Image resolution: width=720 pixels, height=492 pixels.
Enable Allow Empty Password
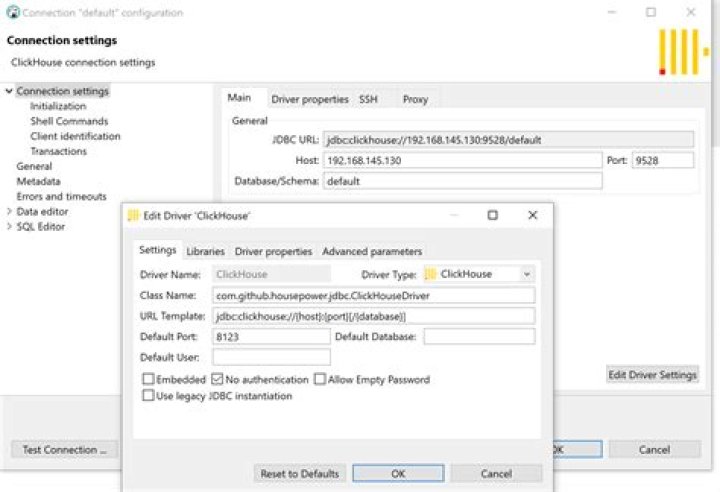[320, 379]
